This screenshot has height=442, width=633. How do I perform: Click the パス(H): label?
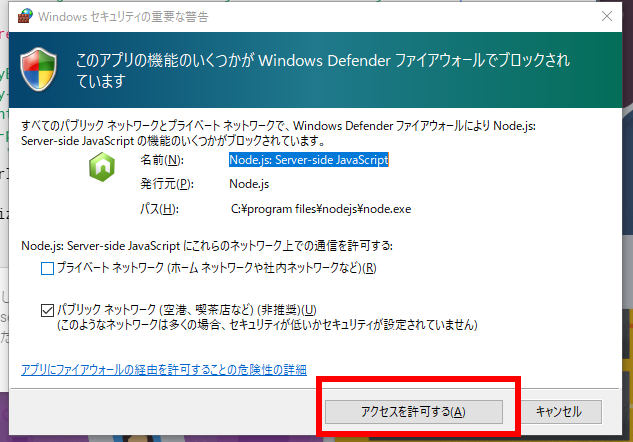click(x=159, y=209)
